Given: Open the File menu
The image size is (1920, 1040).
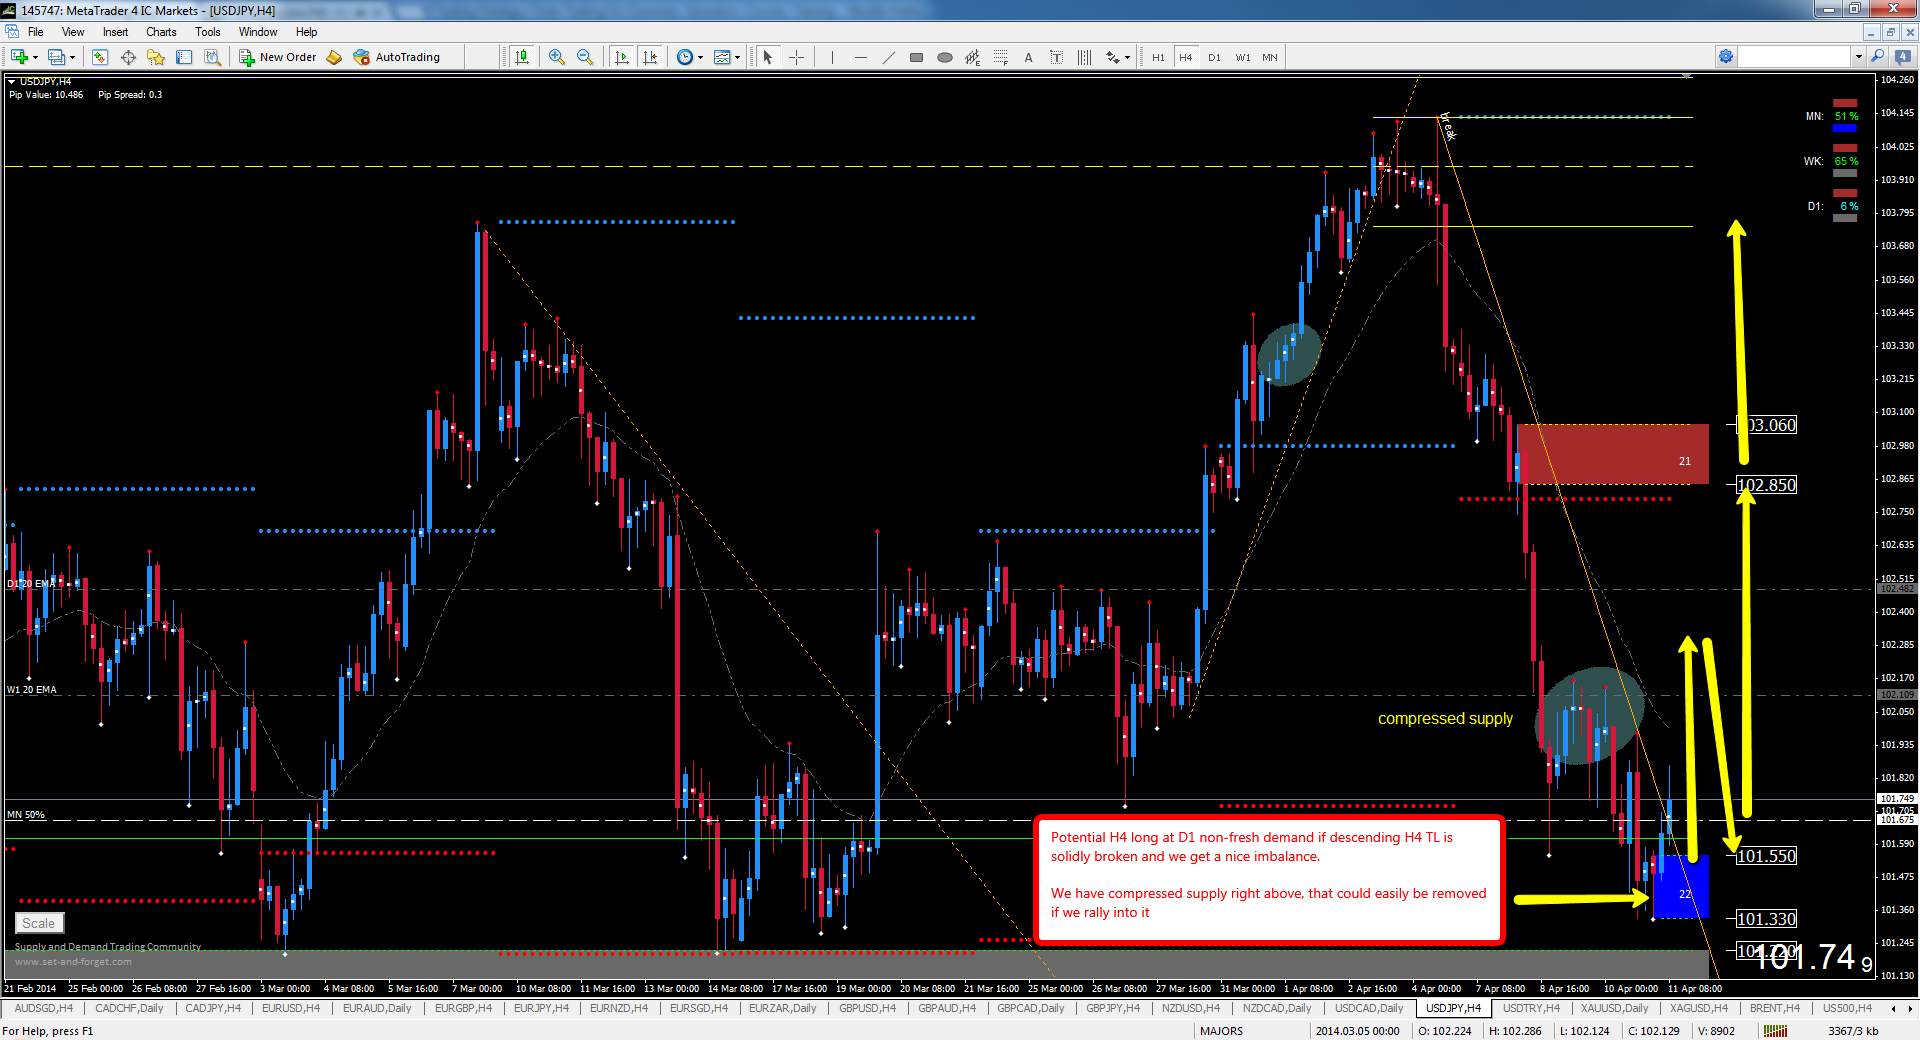Looking at the screenshot, I should pos(35,32).
